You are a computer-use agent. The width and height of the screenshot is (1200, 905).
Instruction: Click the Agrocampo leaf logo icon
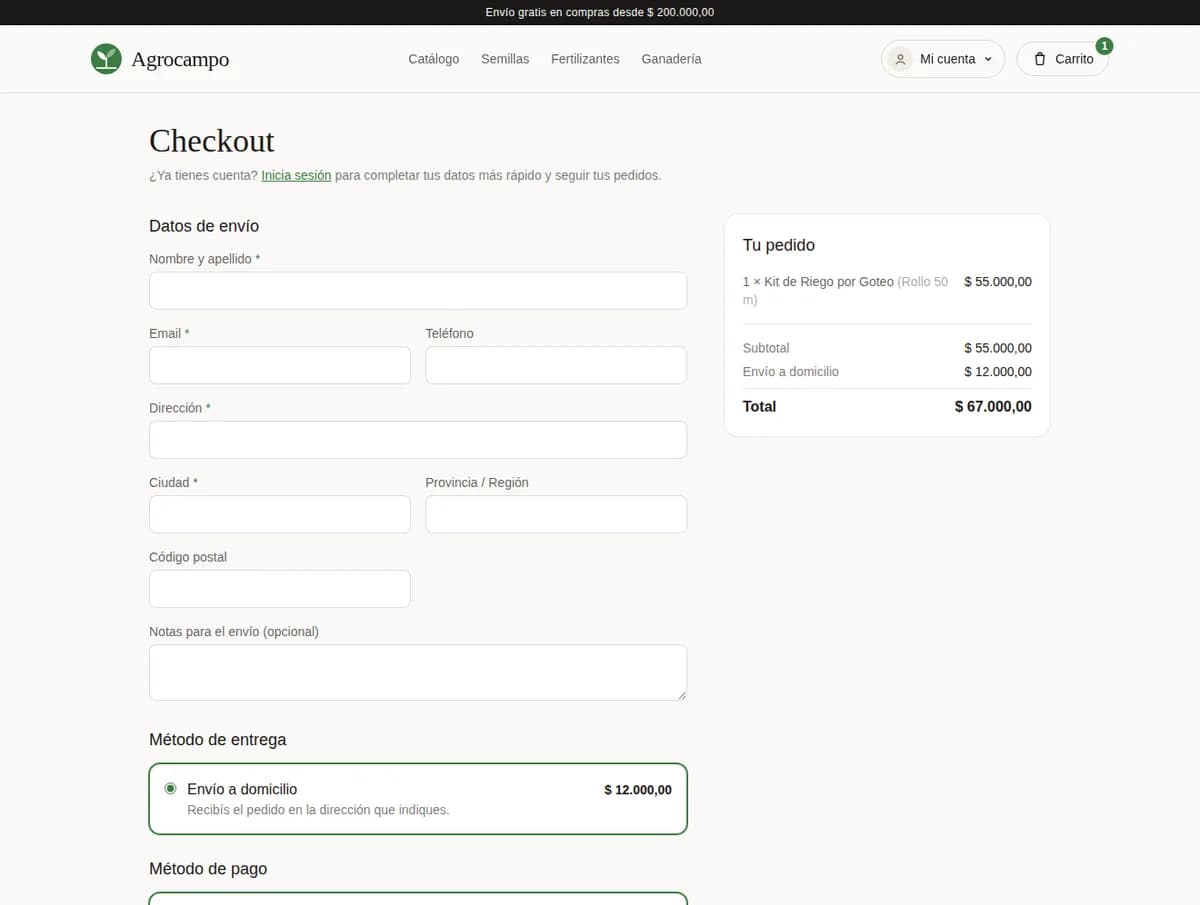click(x=106, y=59)
